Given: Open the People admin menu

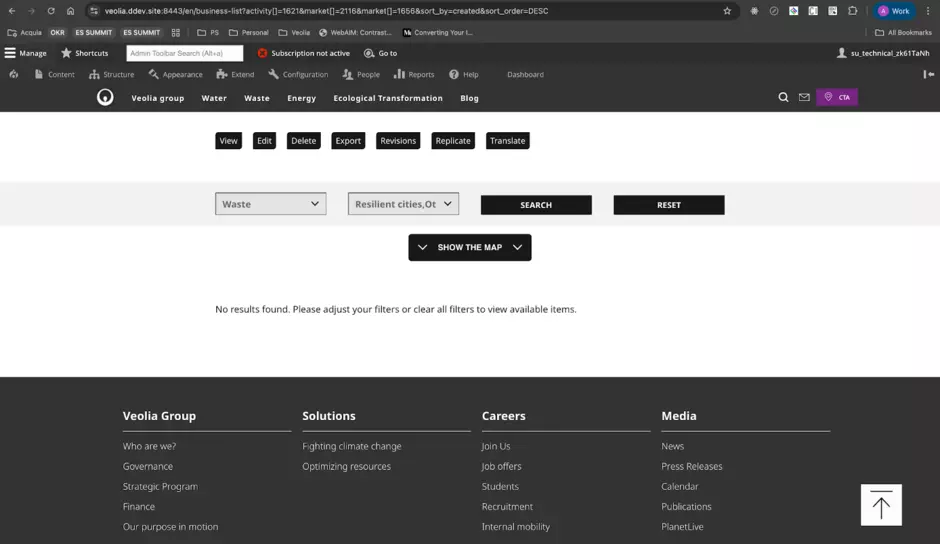Looking at the screenshot, I should click(x=361, y=74).
